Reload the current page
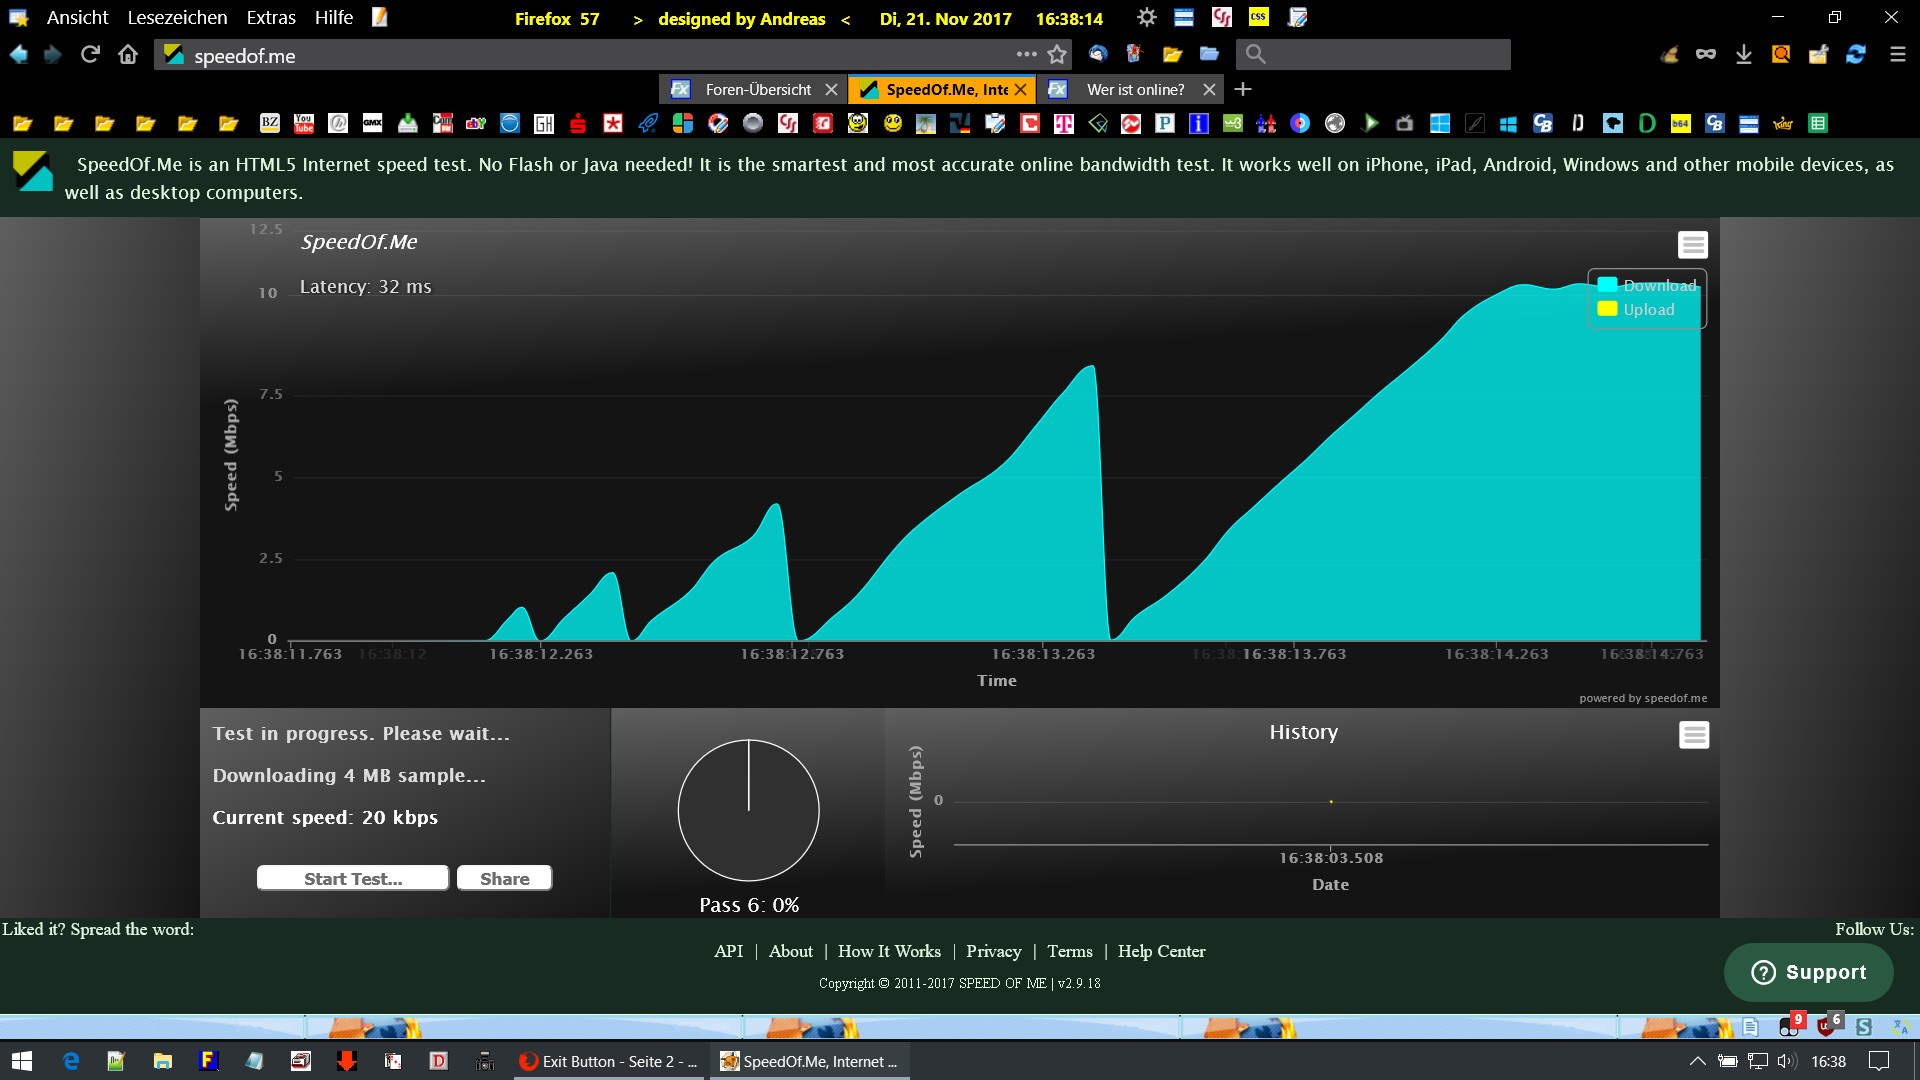This screenshot has height=1080, width=1920. (90, 54)
